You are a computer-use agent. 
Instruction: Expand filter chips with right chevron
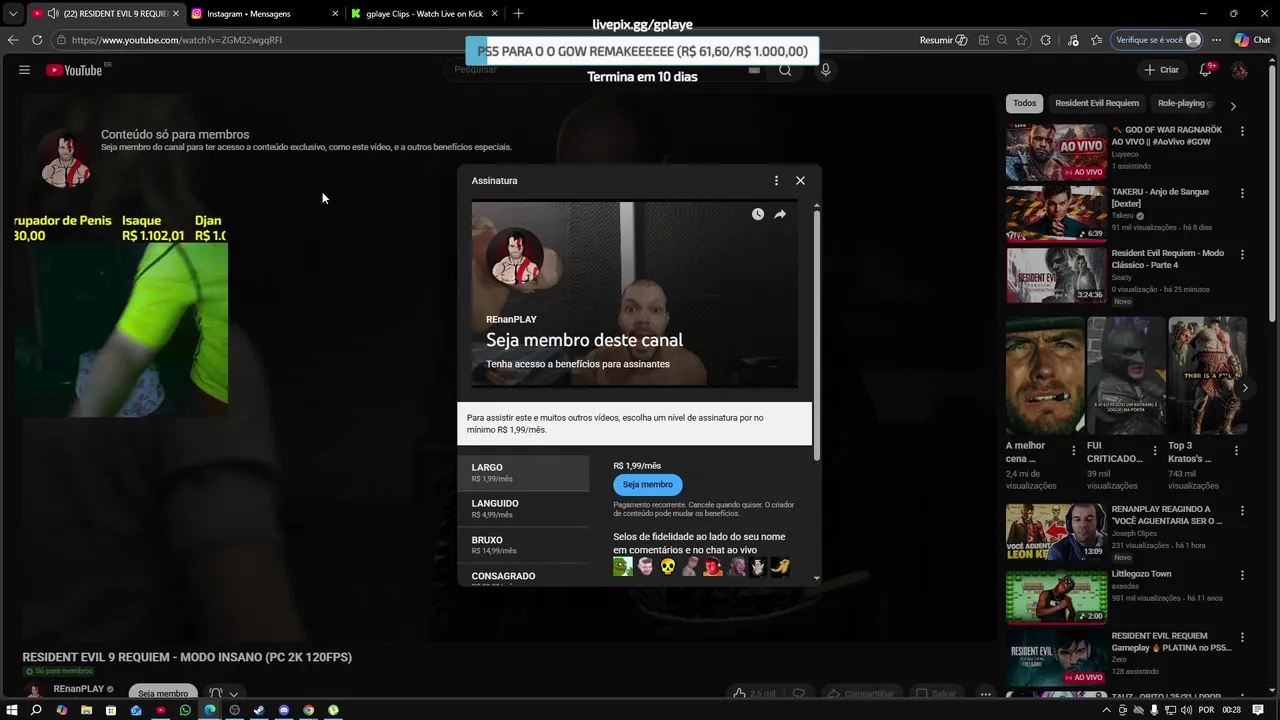click(1233, 104)
